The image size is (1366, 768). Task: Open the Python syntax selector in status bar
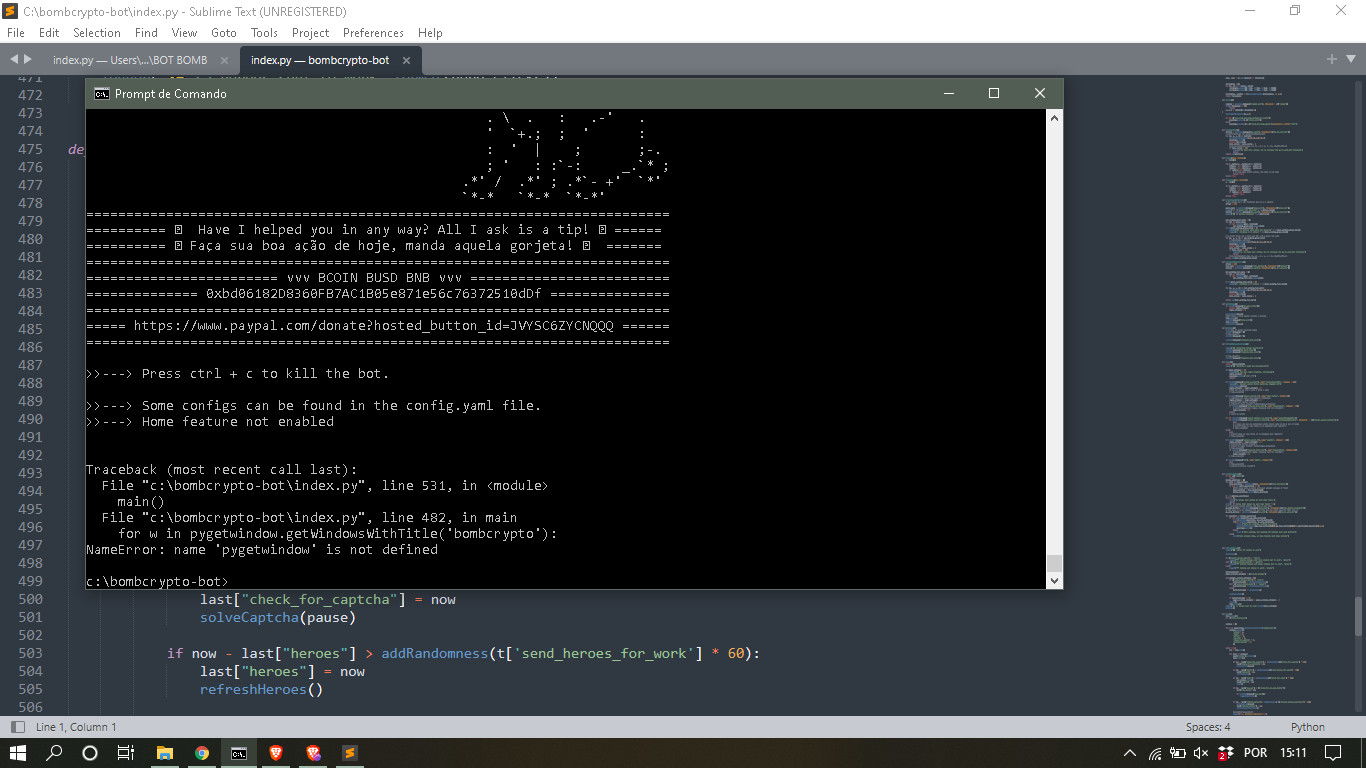click(1307, 727)
